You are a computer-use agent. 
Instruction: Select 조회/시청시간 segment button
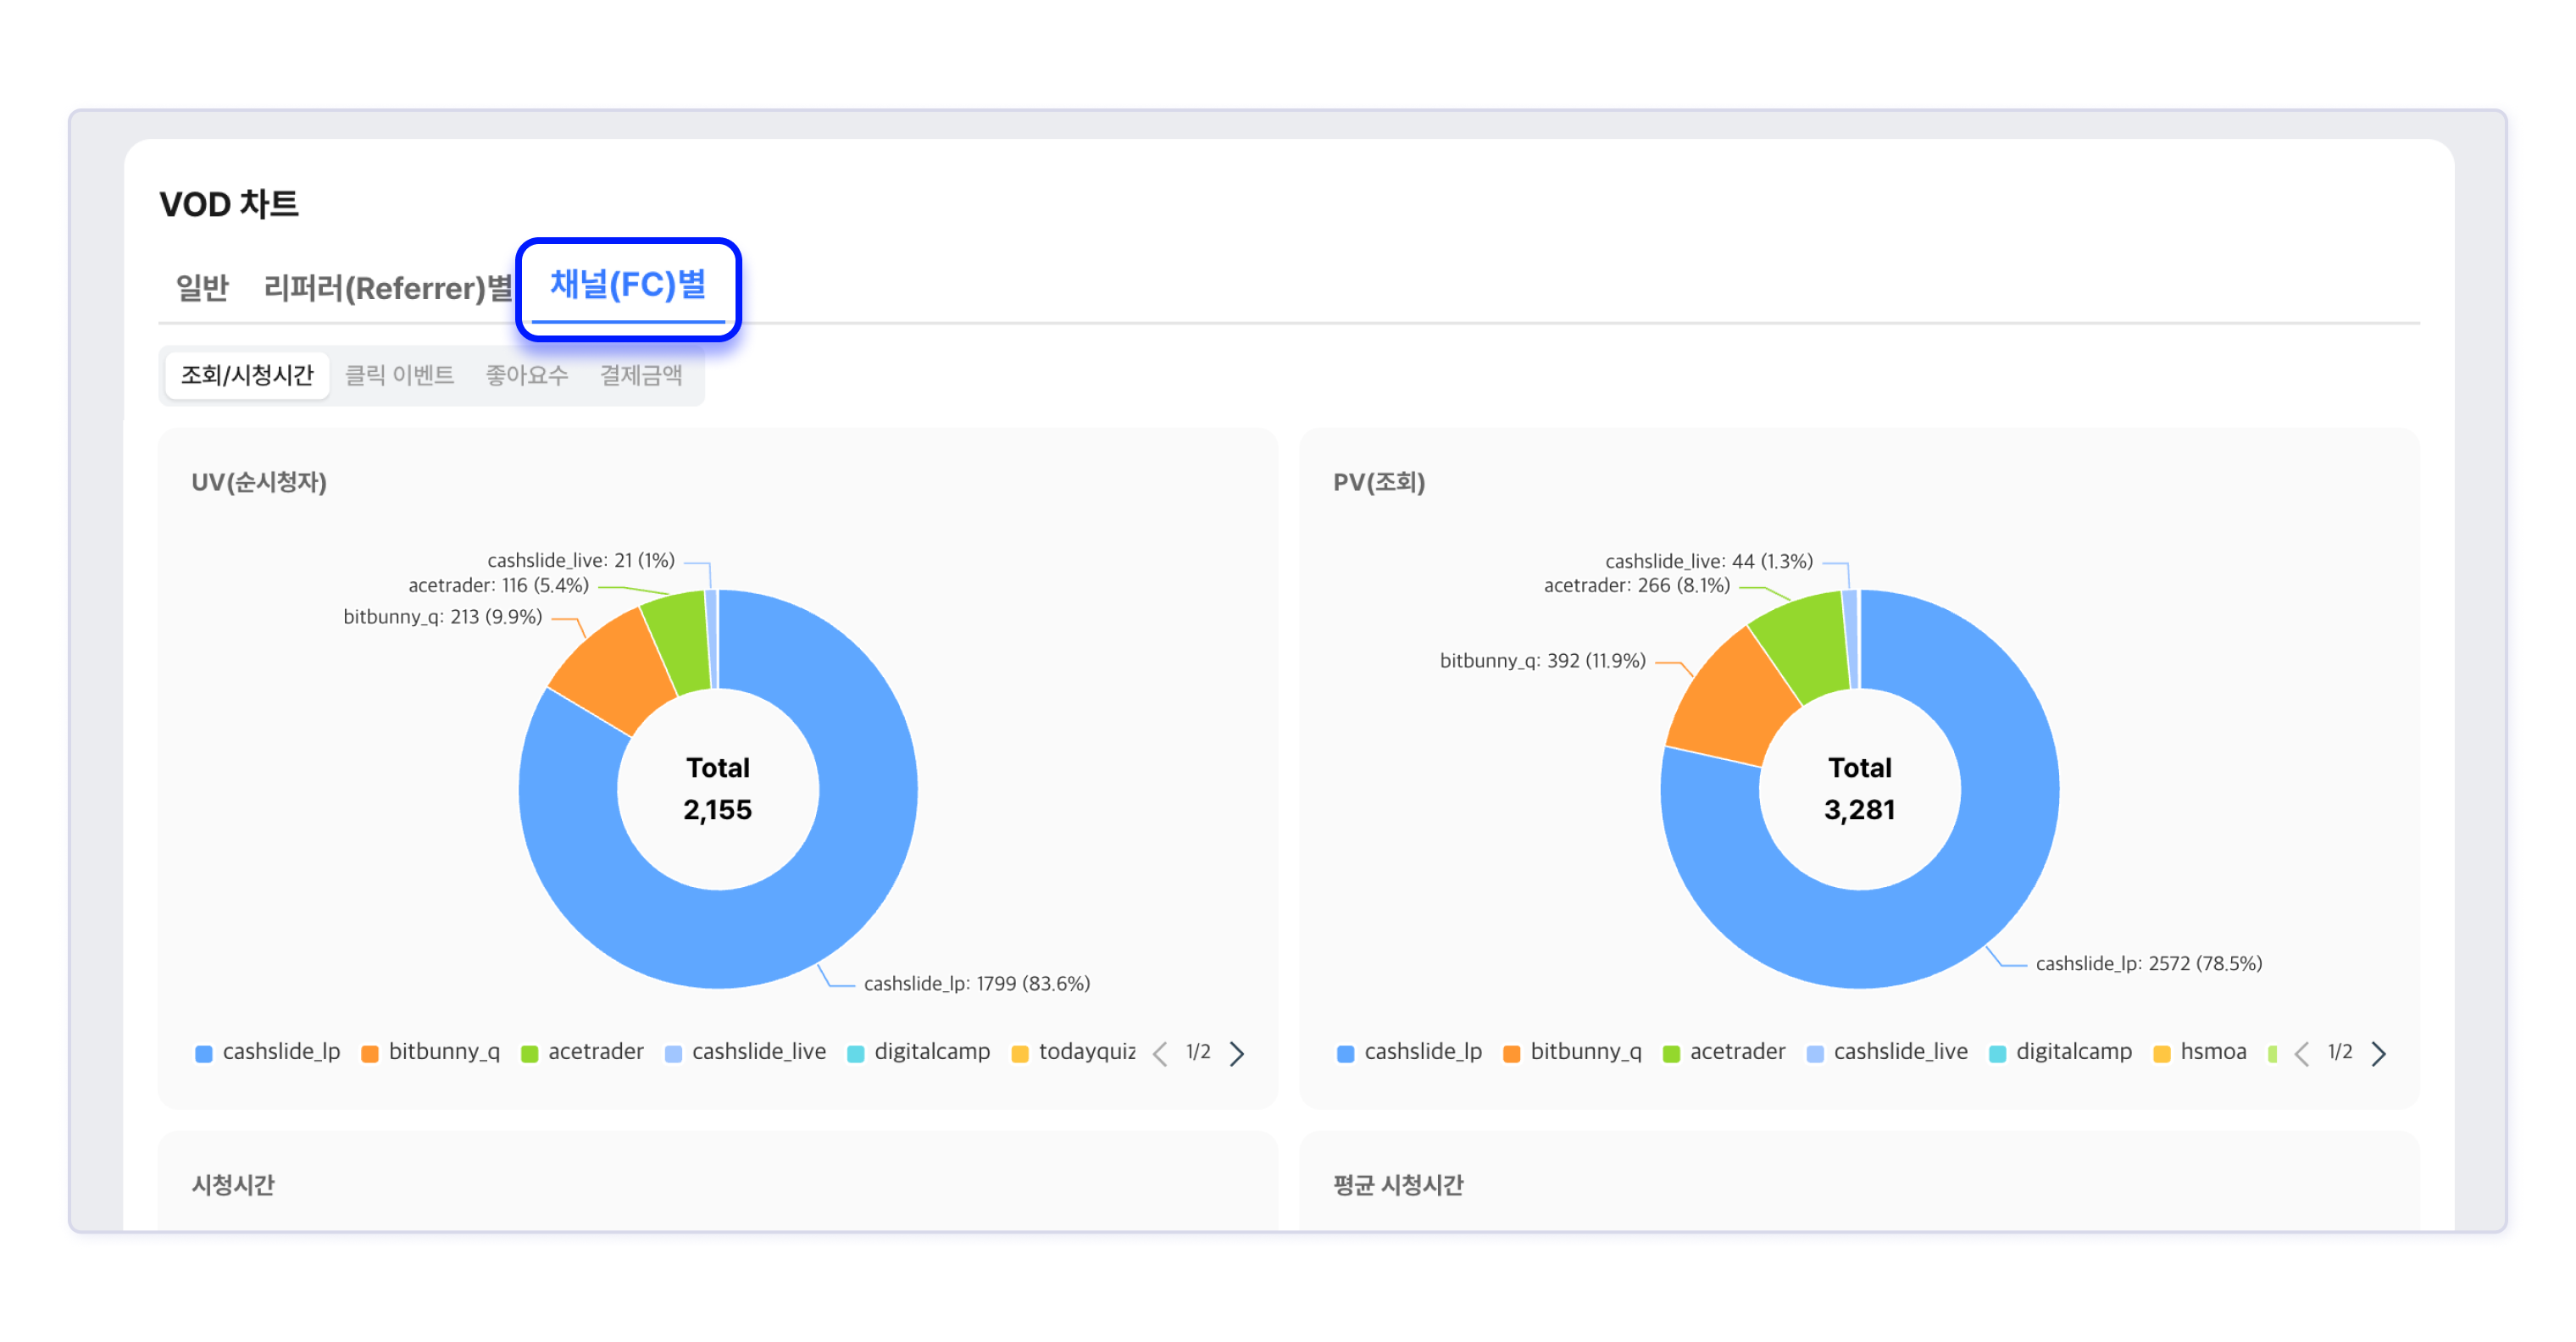point(246,375)
